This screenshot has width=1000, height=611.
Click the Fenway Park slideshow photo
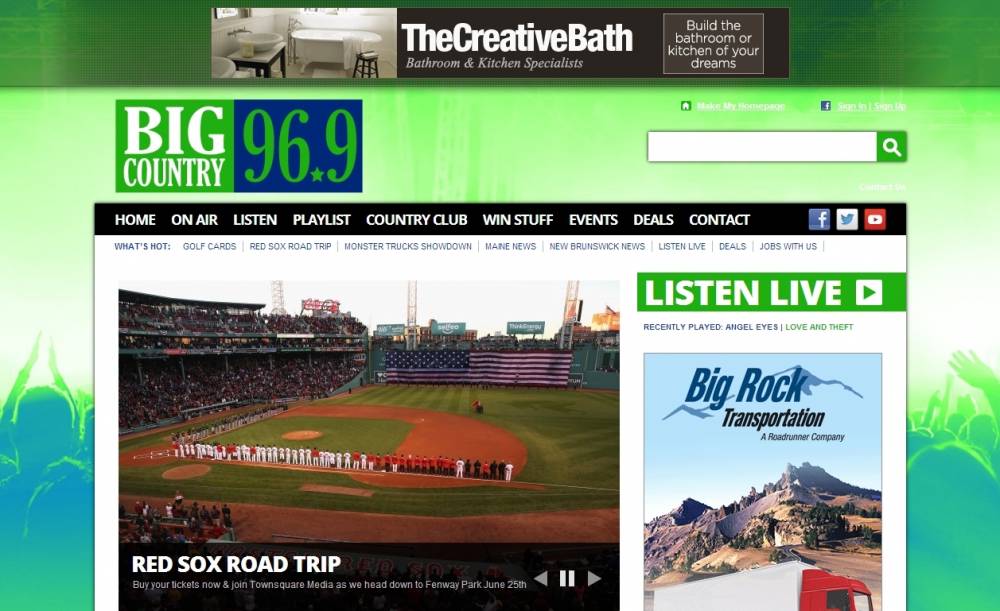pyautogui.click(x=369, y=411)
